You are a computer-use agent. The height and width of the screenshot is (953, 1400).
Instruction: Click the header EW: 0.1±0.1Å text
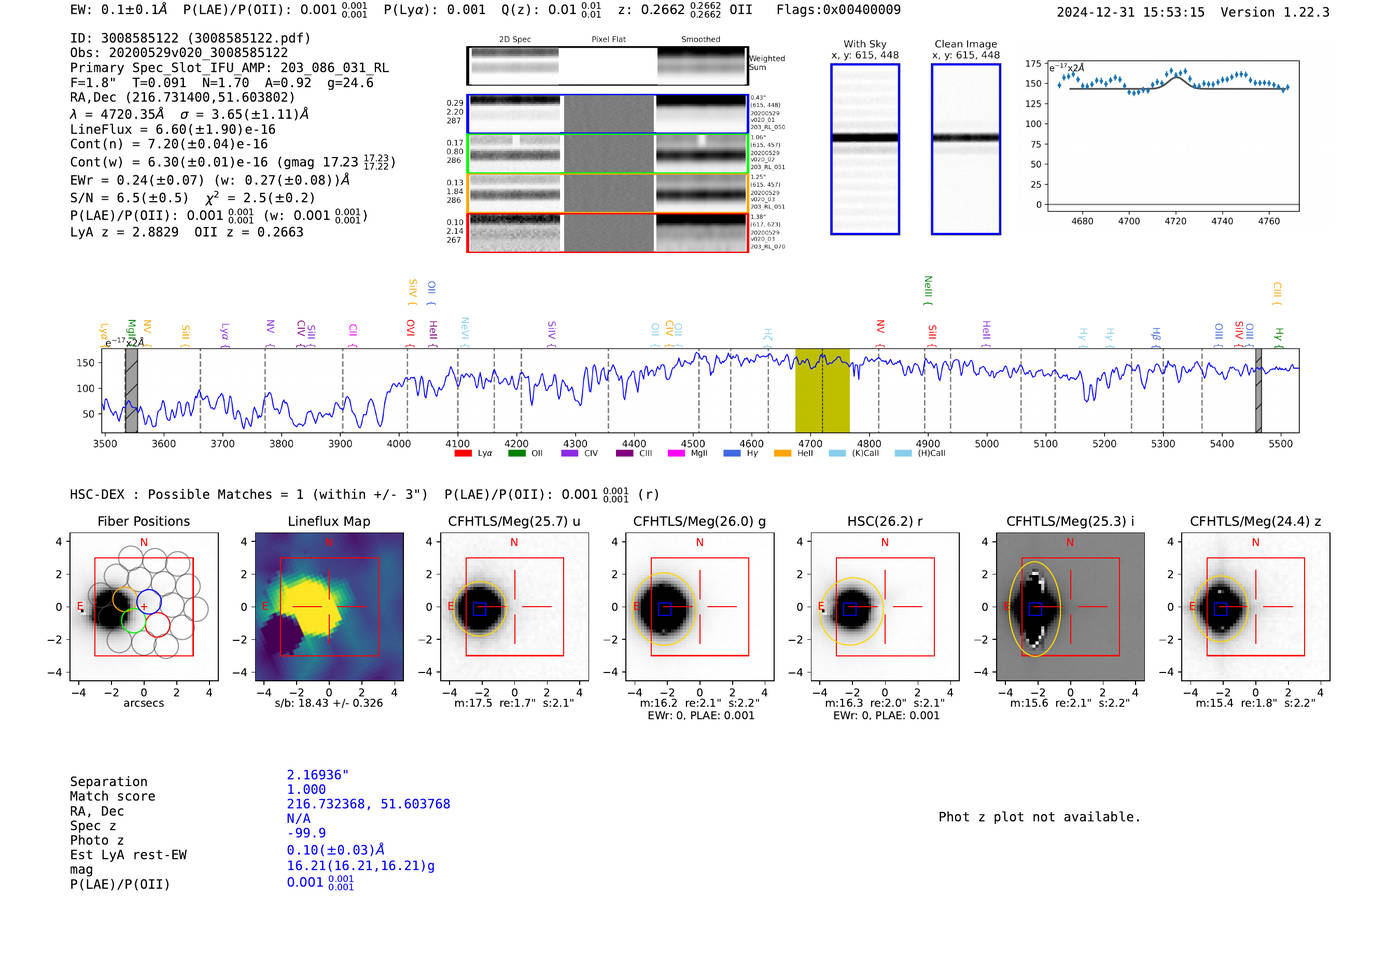[119, 10]
